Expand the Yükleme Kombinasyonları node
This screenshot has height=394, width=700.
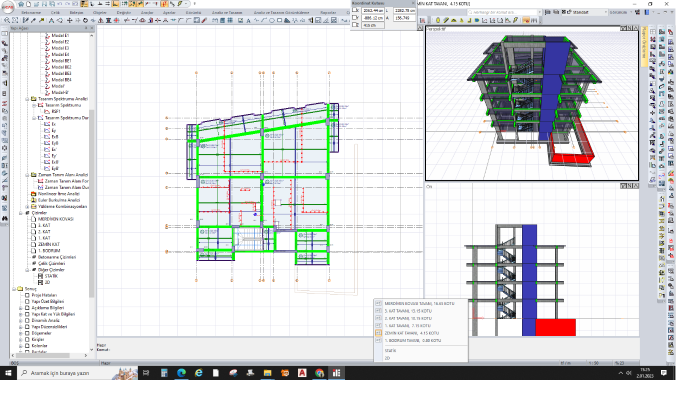pos(27,207)
